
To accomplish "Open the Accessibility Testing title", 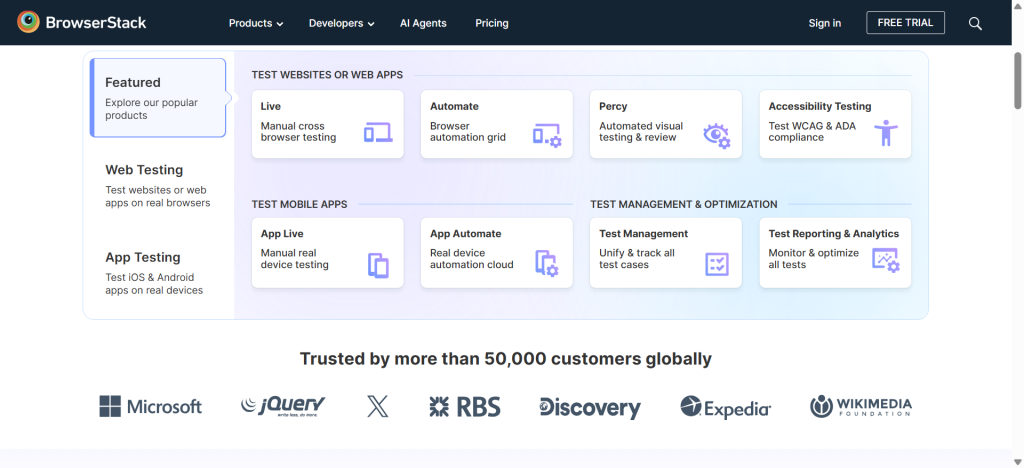I will [820, 106].
